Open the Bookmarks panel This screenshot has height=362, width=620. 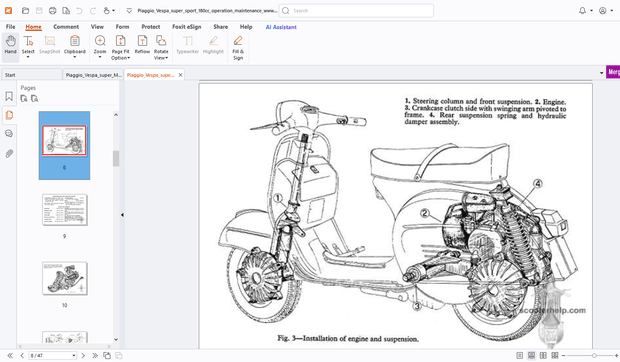(x=9, y=96)
